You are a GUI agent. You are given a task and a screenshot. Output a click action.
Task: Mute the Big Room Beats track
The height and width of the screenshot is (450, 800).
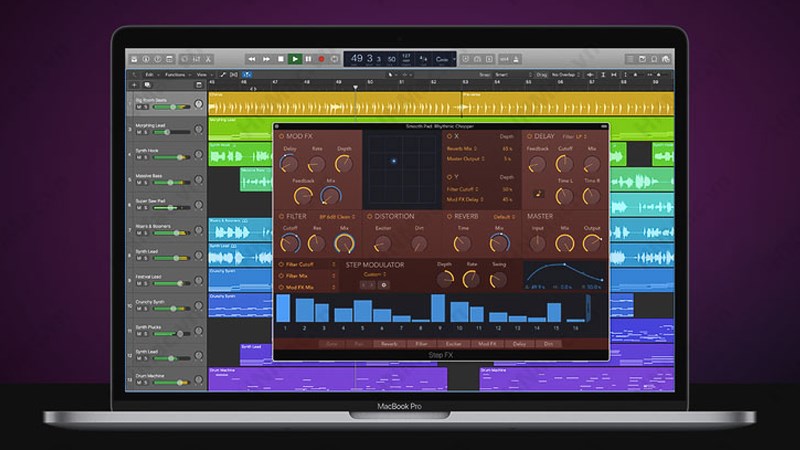138,107
